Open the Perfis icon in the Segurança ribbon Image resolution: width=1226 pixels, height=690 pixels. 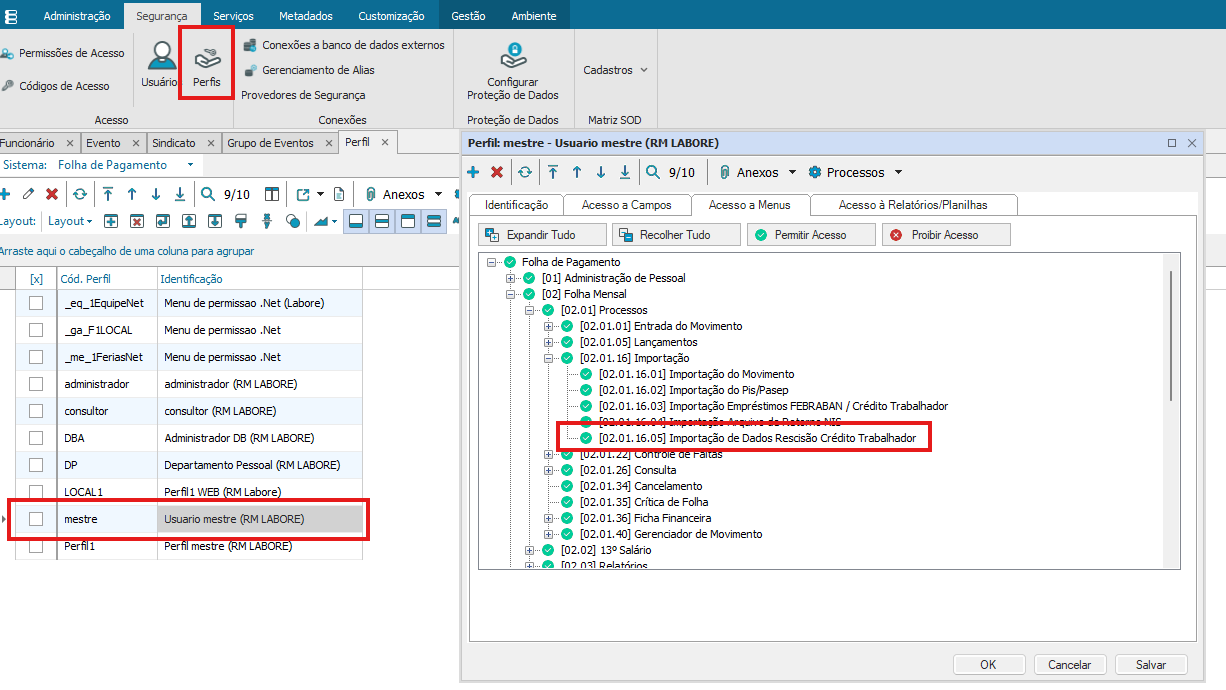point(207,66)
